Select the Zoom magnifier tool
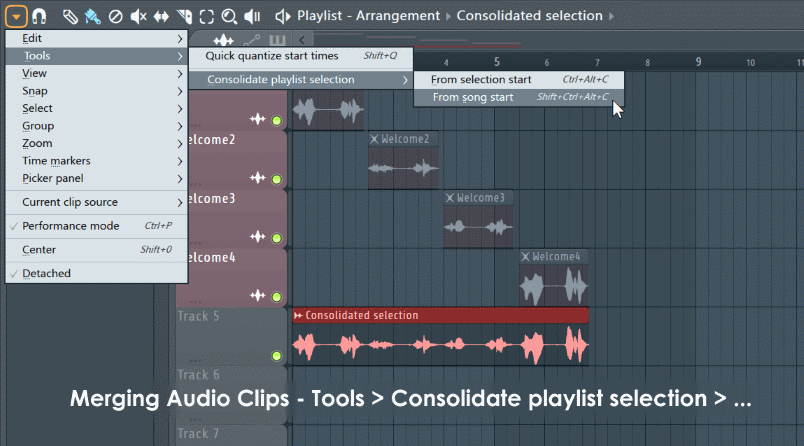This screenshot has height=446, width=804. [x=229, y=16]
